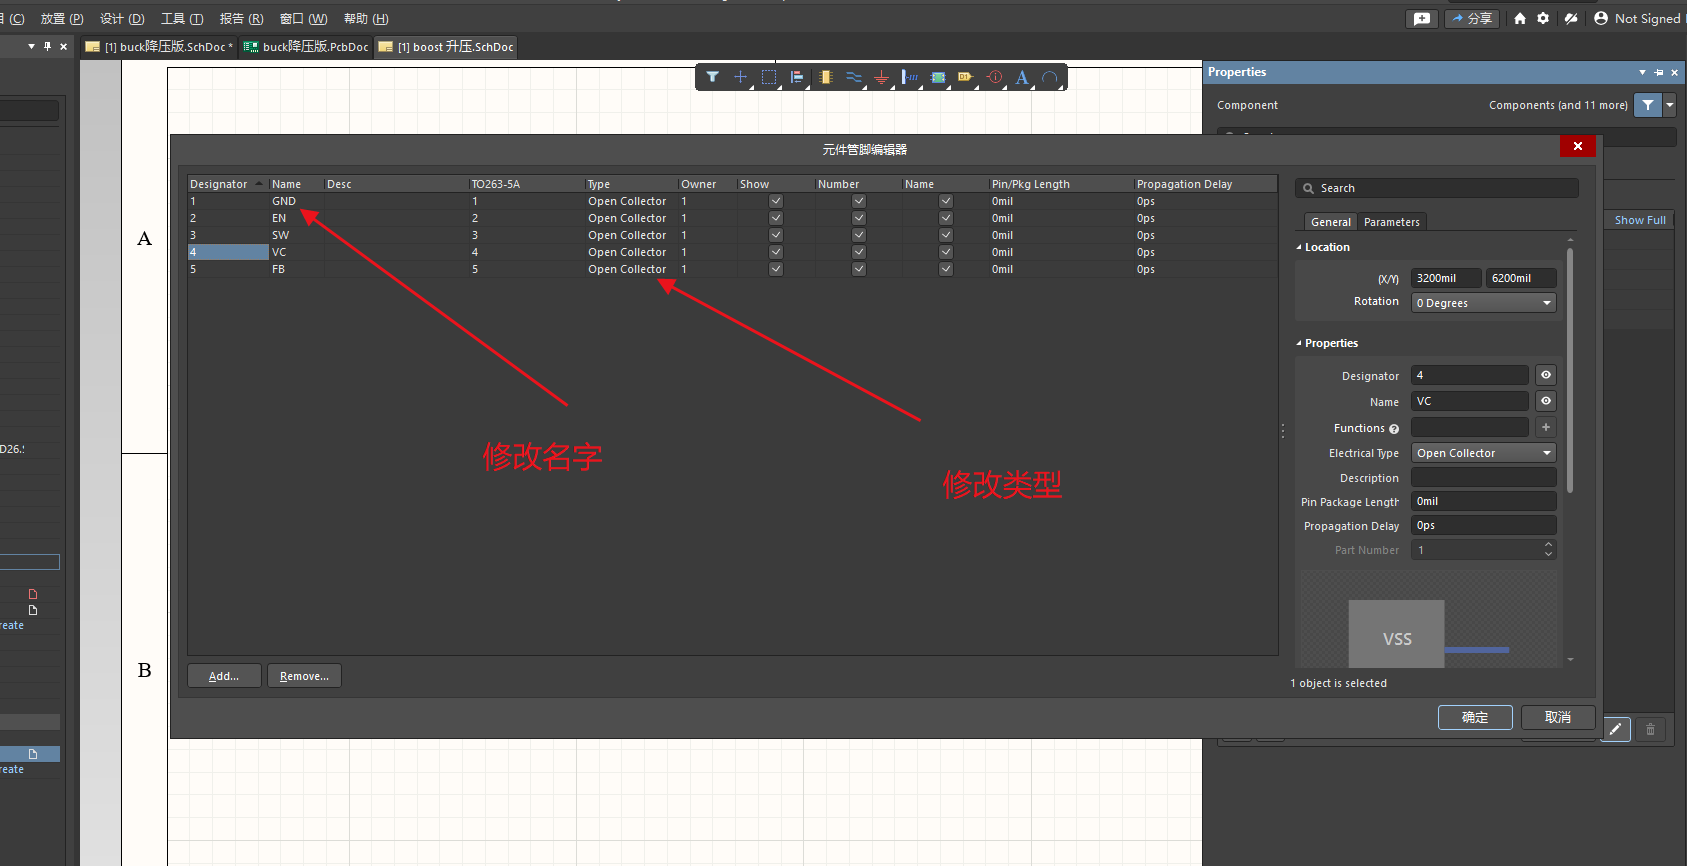Uncheck Show checkbox for GND pin row
Screen dimensions: 1687x866
pos(776,201)
